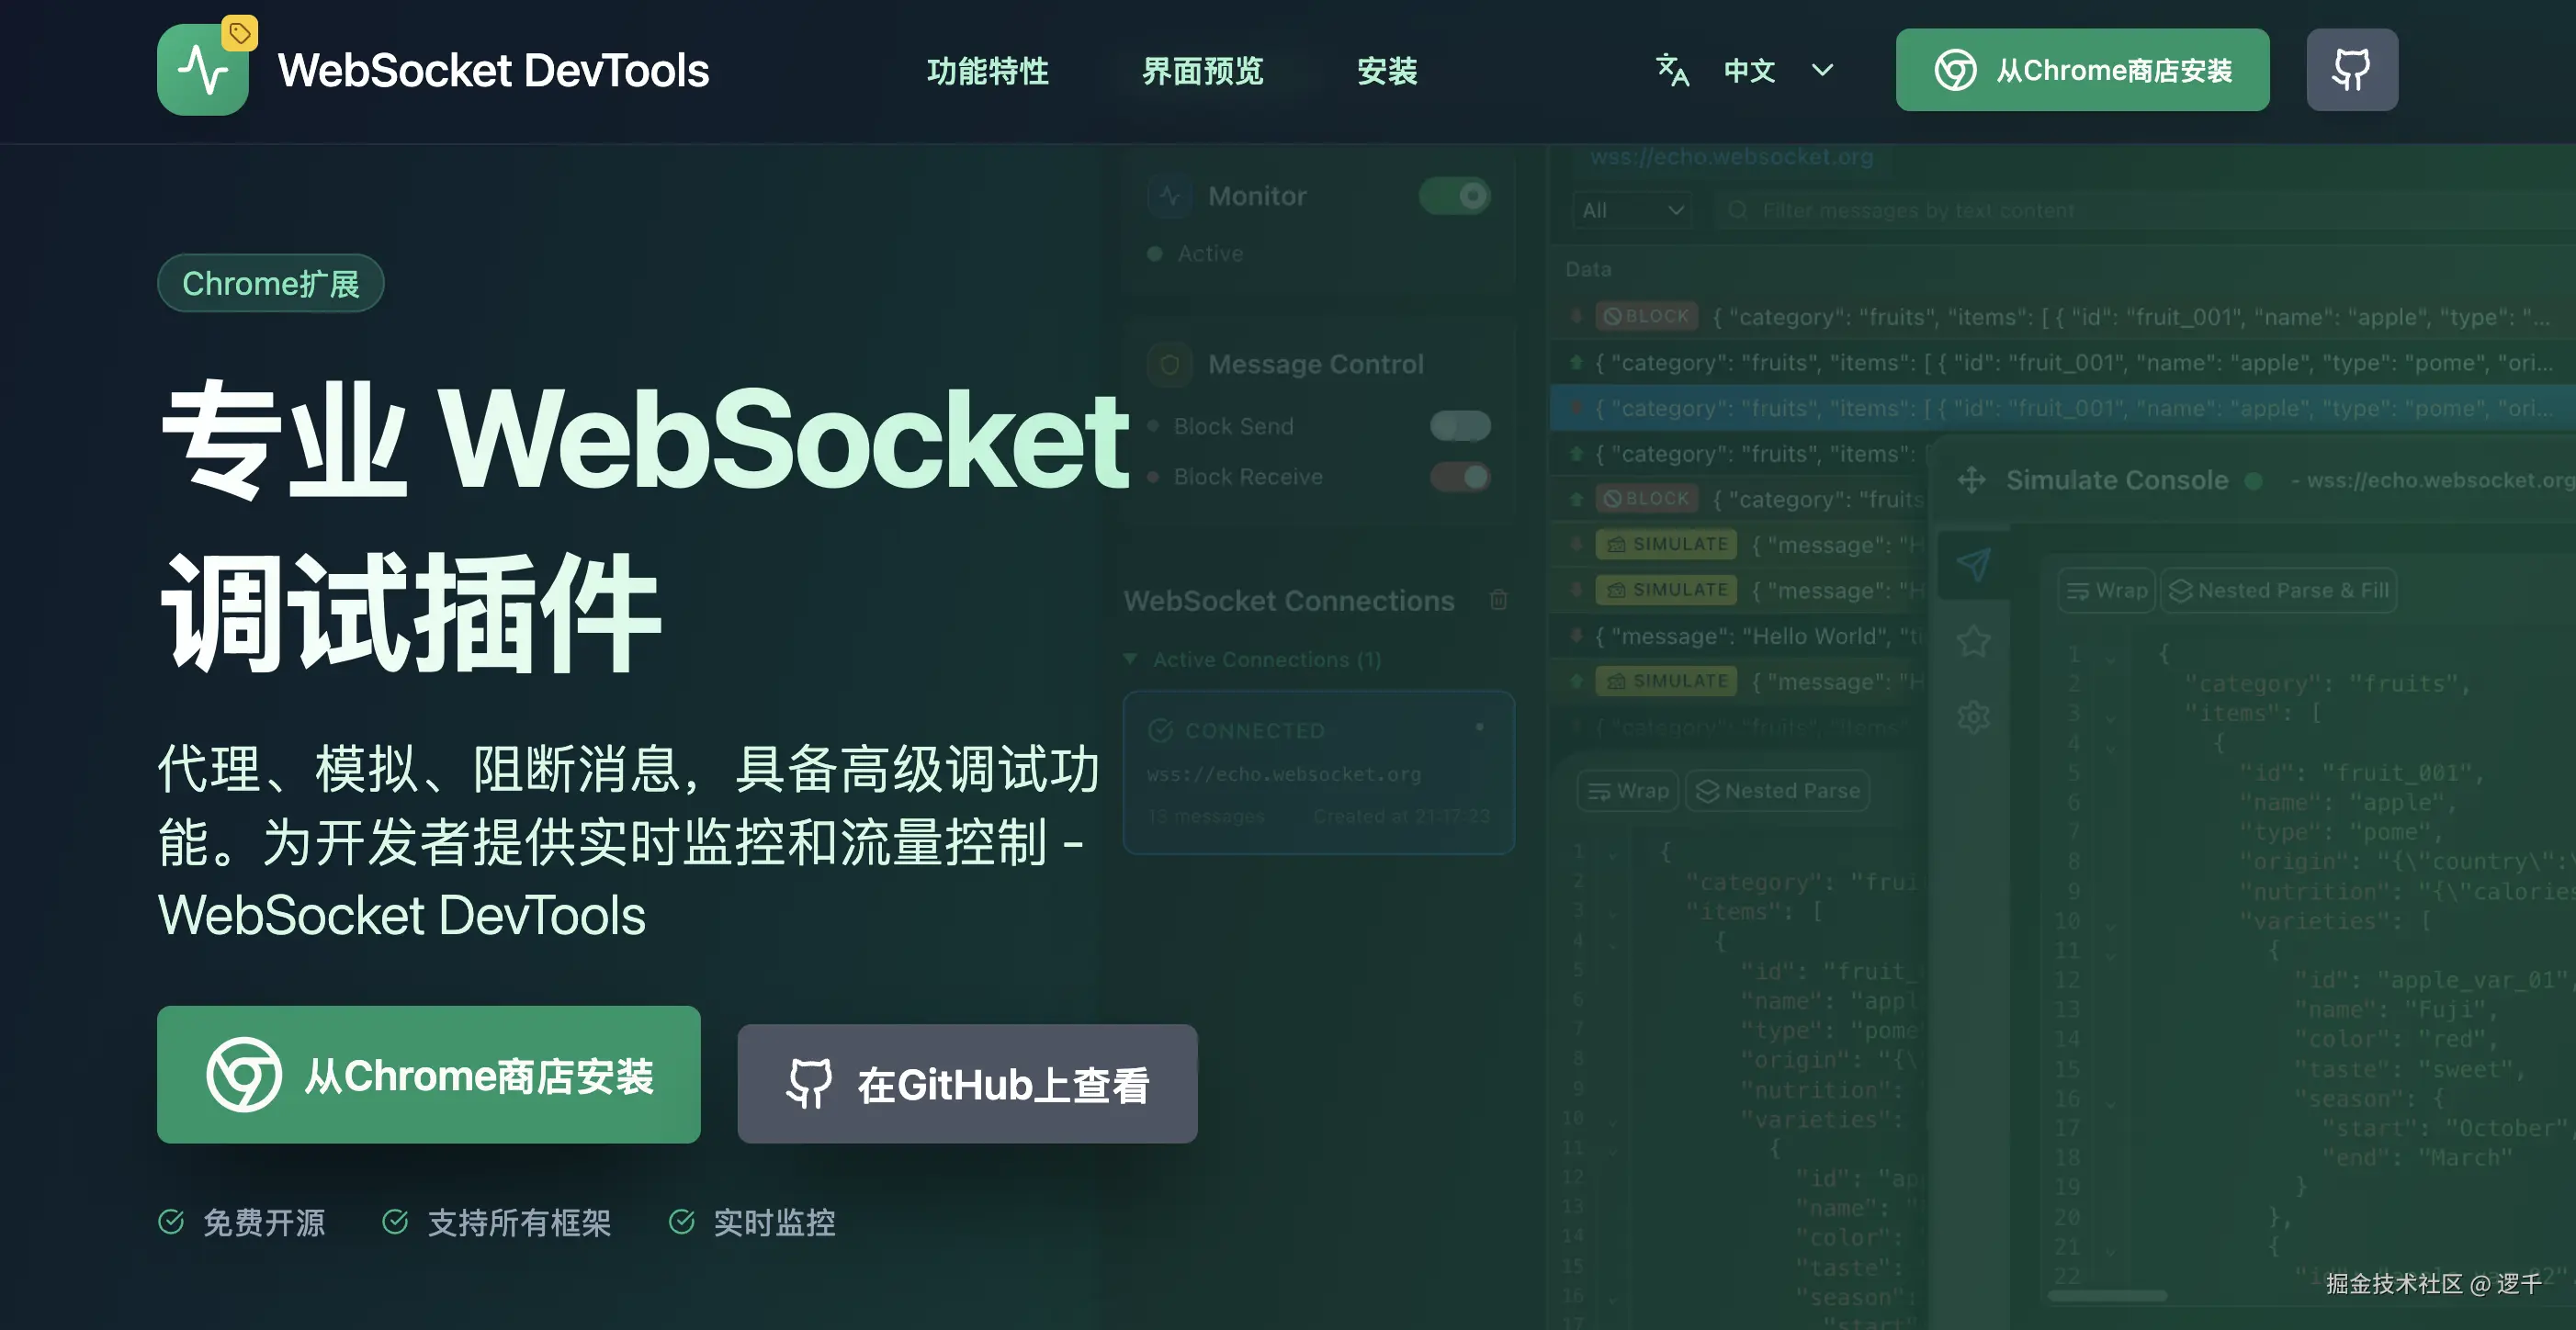Toggle the Monitor switch

[x=1454, y=196]
